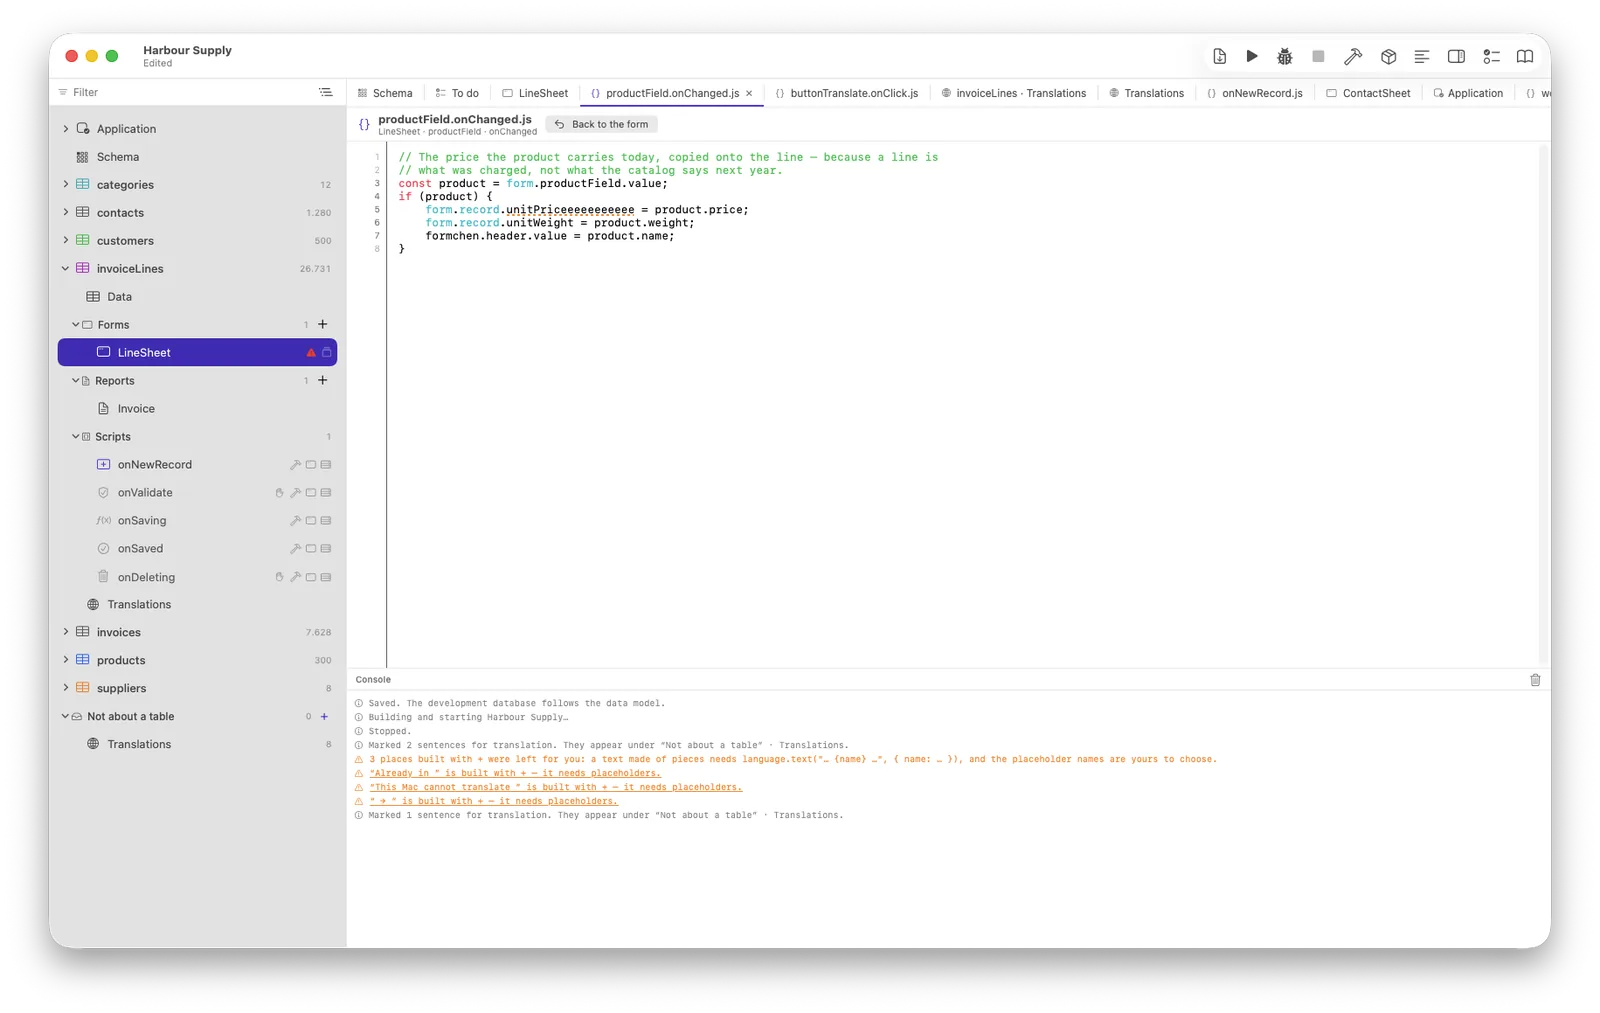1600x1013 pixels.
Task: Switch to the To do tab
Action: click(457, 93)
